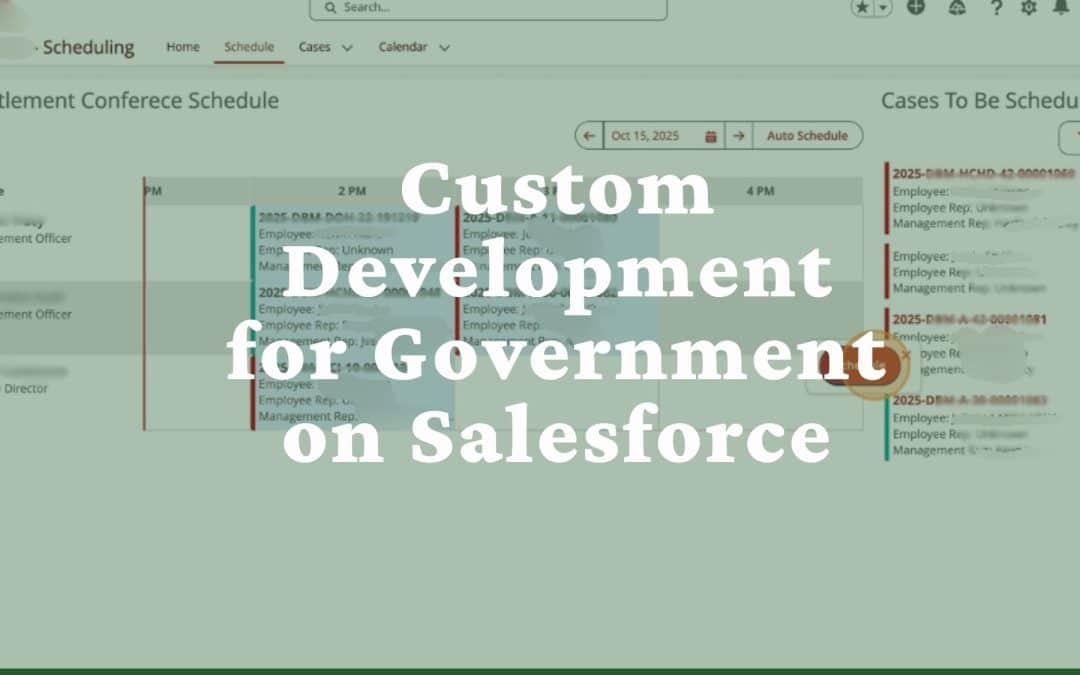Image resolution: width=1080 pixels, height=675 pixels.
Task: Create a new record with the plus icon
Action: [916, 9]
